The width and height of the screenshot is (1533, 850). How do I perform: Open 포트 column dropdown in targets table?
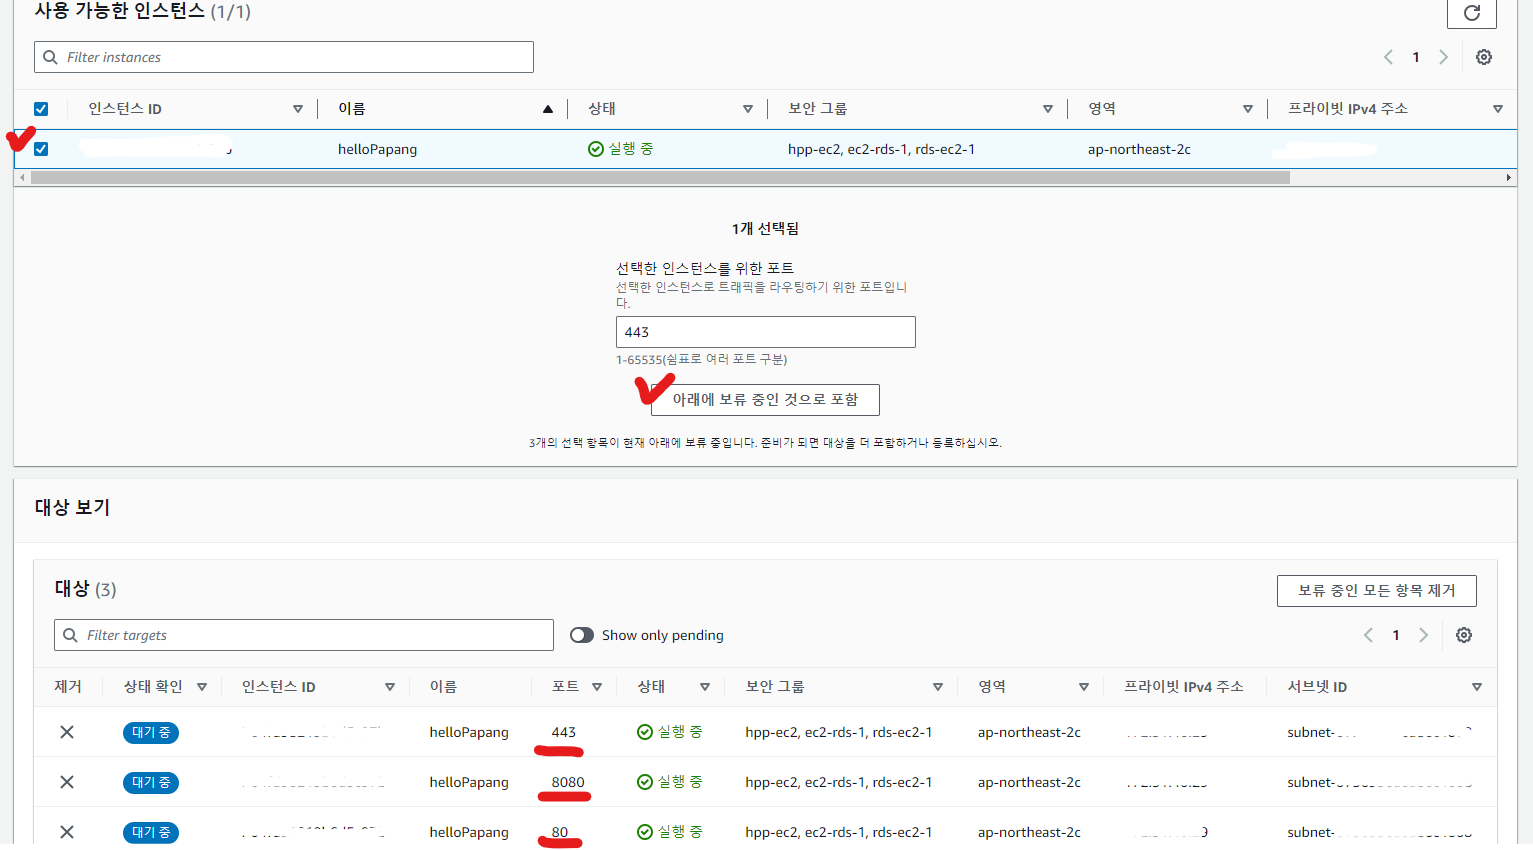[597, 687]
